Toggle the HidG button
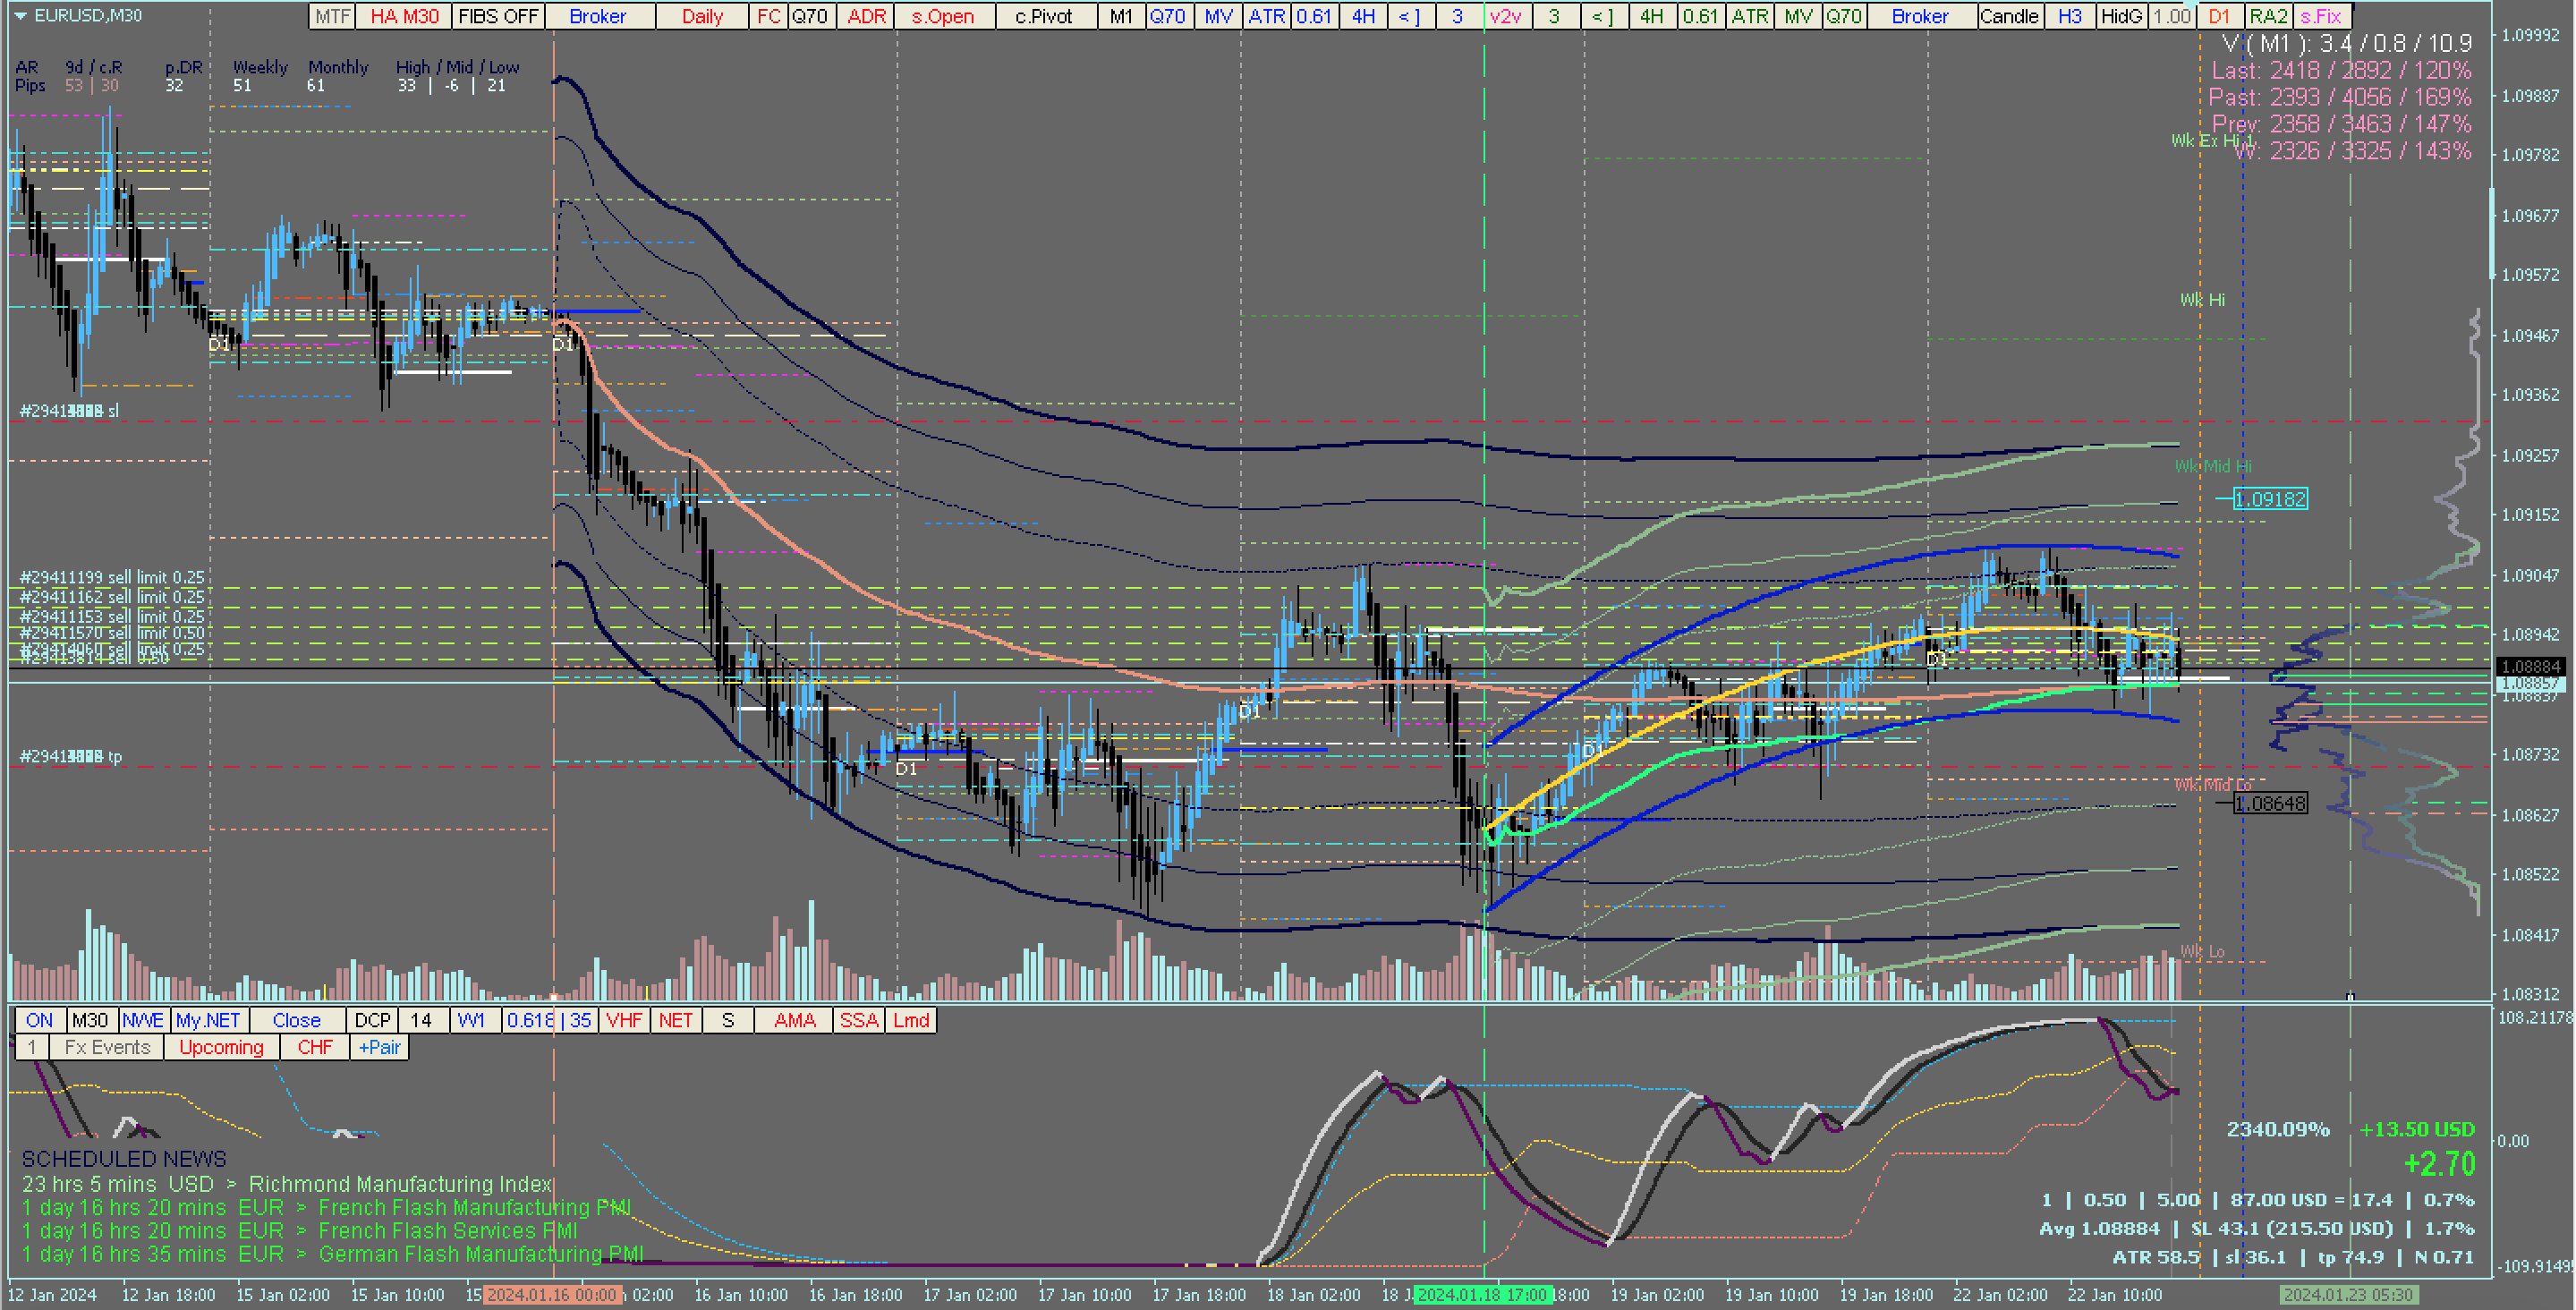This screenshot has height=1310, width=2576. [2121, 16]
